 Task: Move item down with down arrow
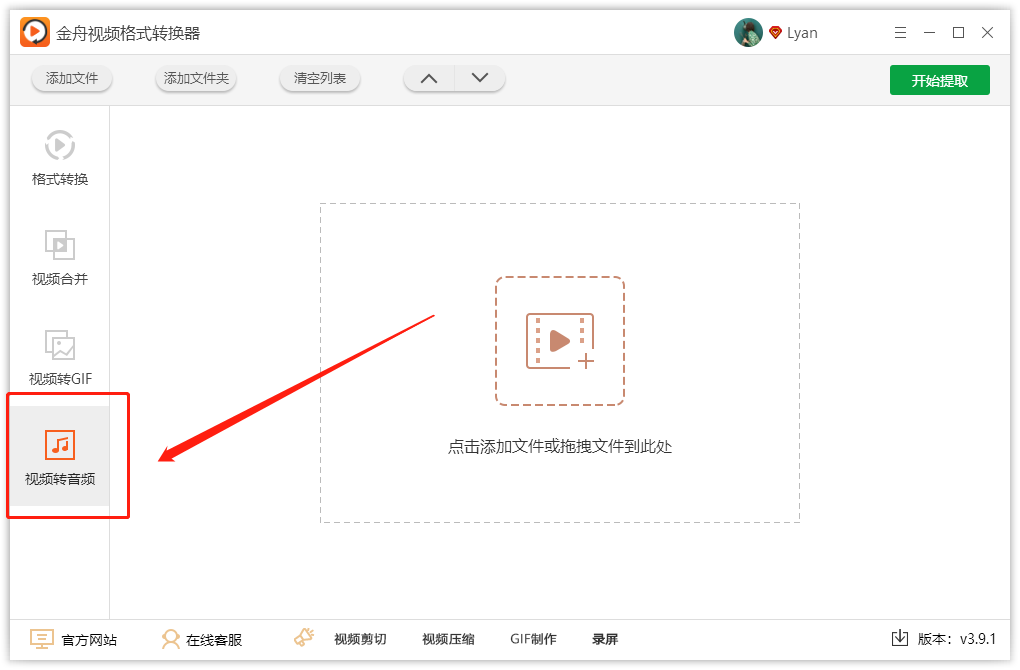pyautogui.click(x=479, y=79)
